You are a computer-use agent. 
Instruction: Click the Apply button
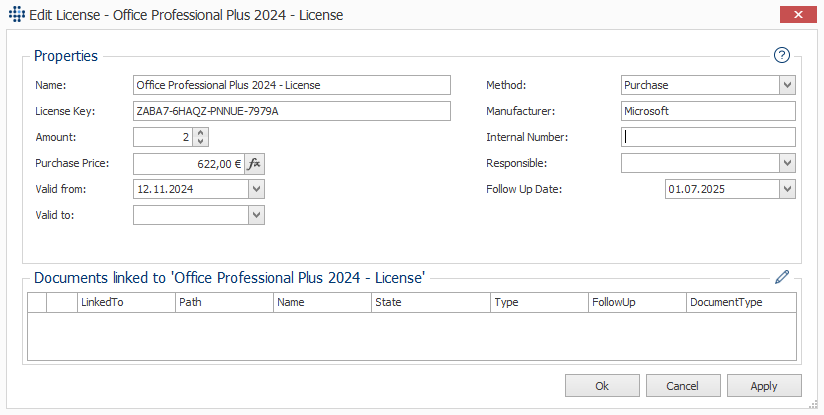tap(764, 386)
